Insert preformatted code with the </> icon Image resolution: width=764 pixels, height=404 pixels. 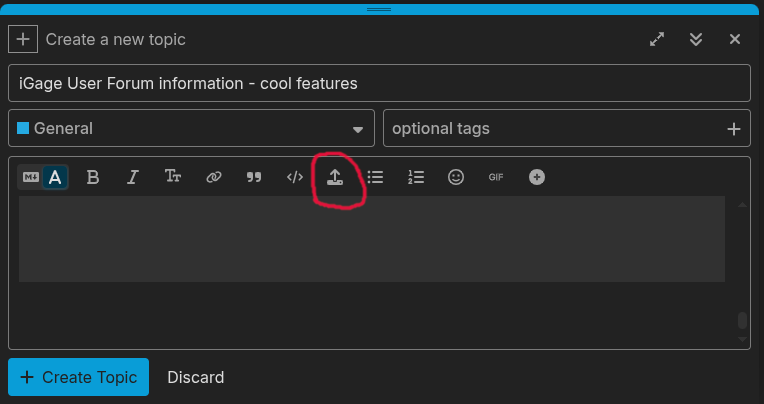click(x=295, y=177)
